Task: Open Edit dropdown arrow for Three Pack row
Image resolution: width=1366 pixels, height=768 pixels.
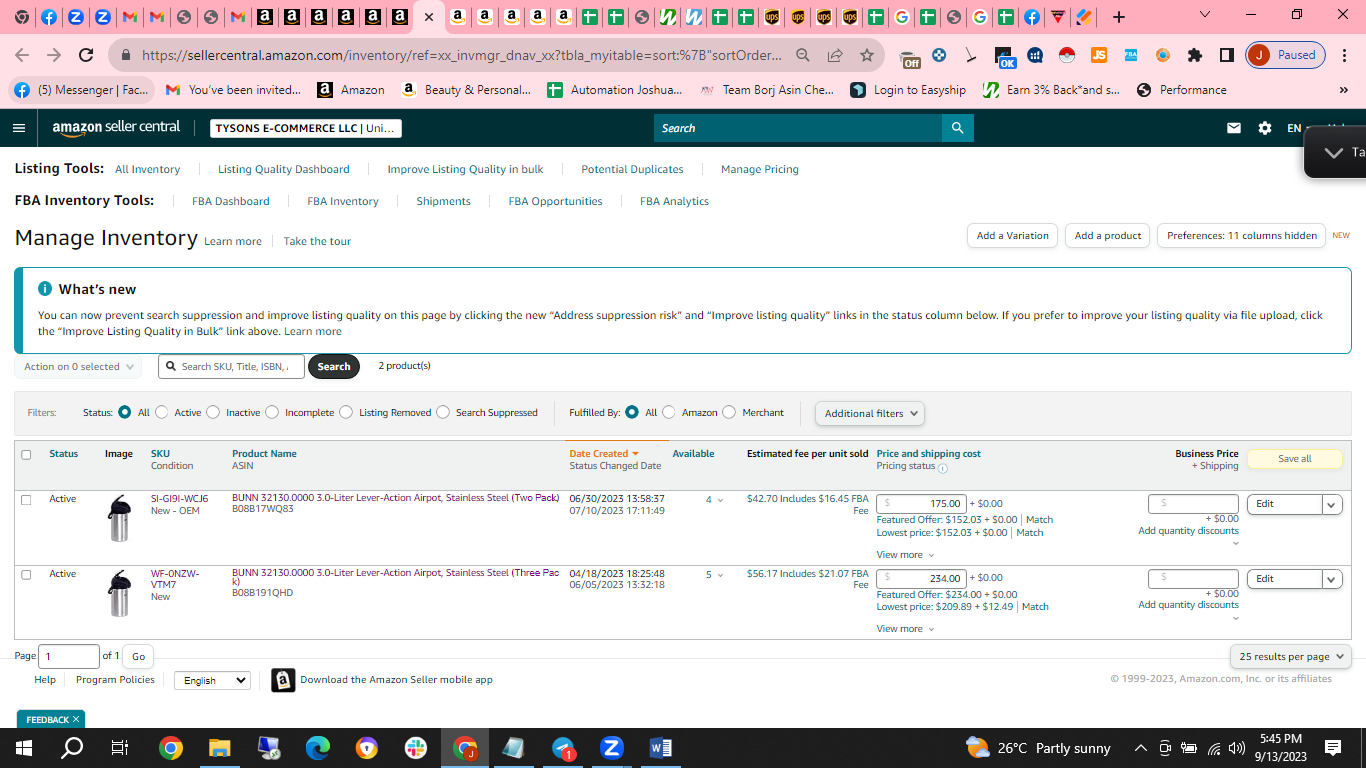Action: 1332,579
